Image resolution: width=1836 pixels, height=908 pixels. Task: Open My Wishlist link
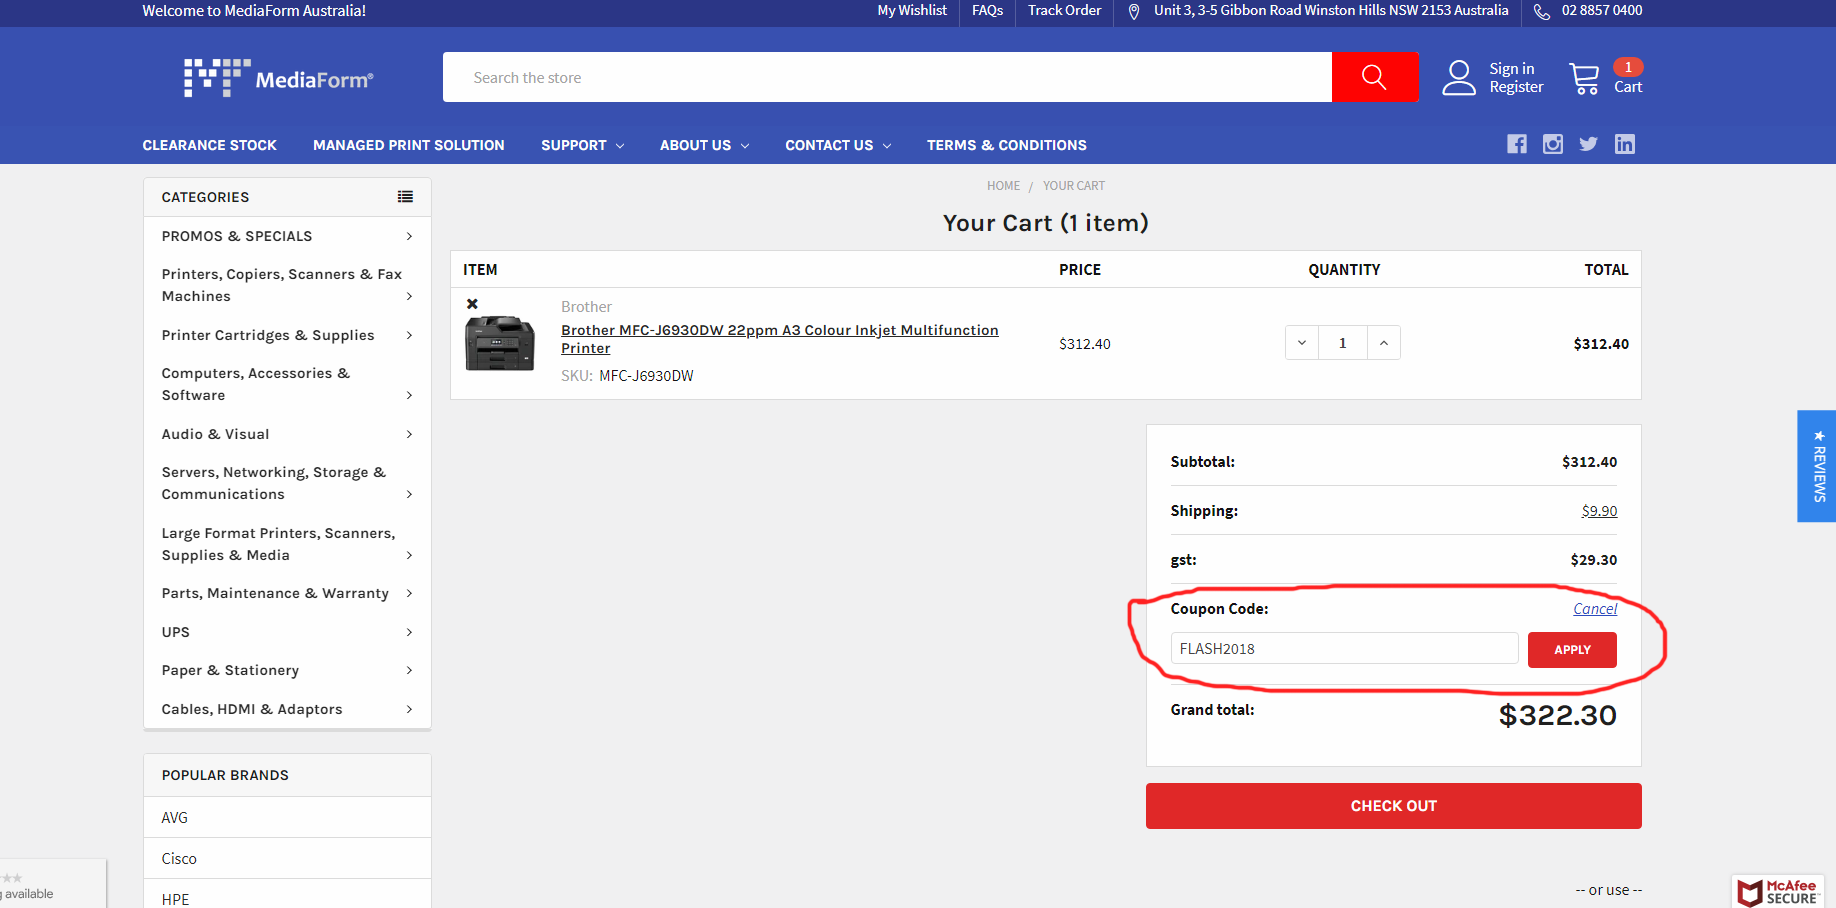point(912,10)
